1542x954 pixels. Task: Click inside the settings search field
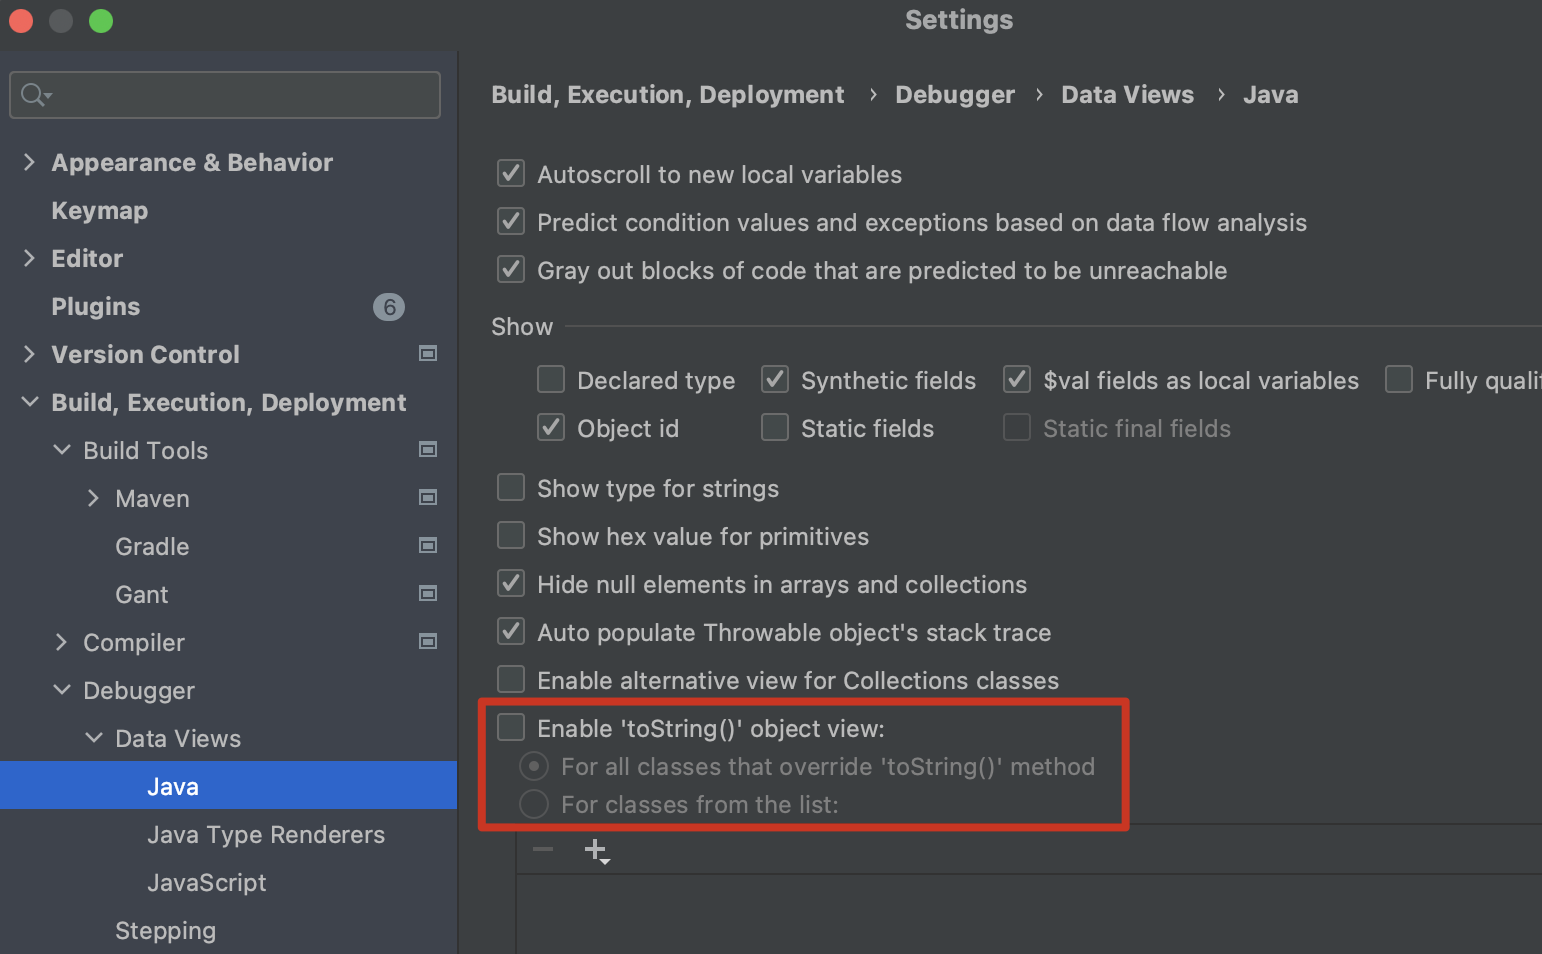coord(225,95)
